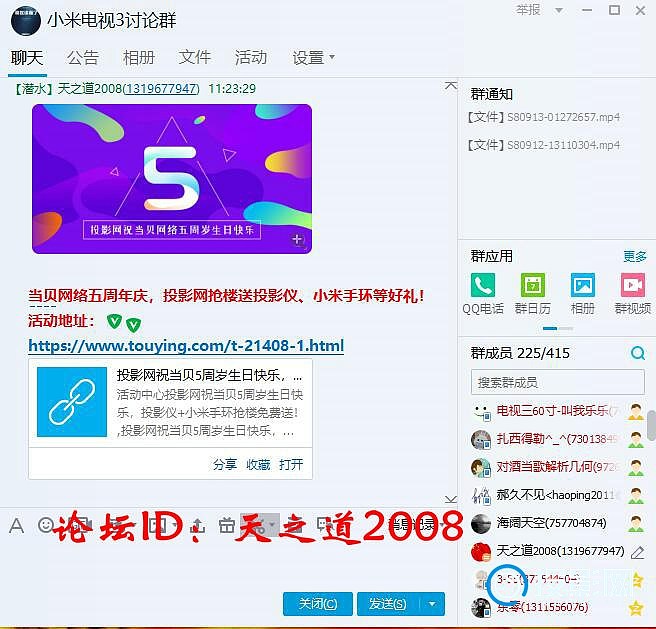Screen dimensions: 656x629
Task: Launch QQ电话 group app
Action: click(x=482, y=294)
